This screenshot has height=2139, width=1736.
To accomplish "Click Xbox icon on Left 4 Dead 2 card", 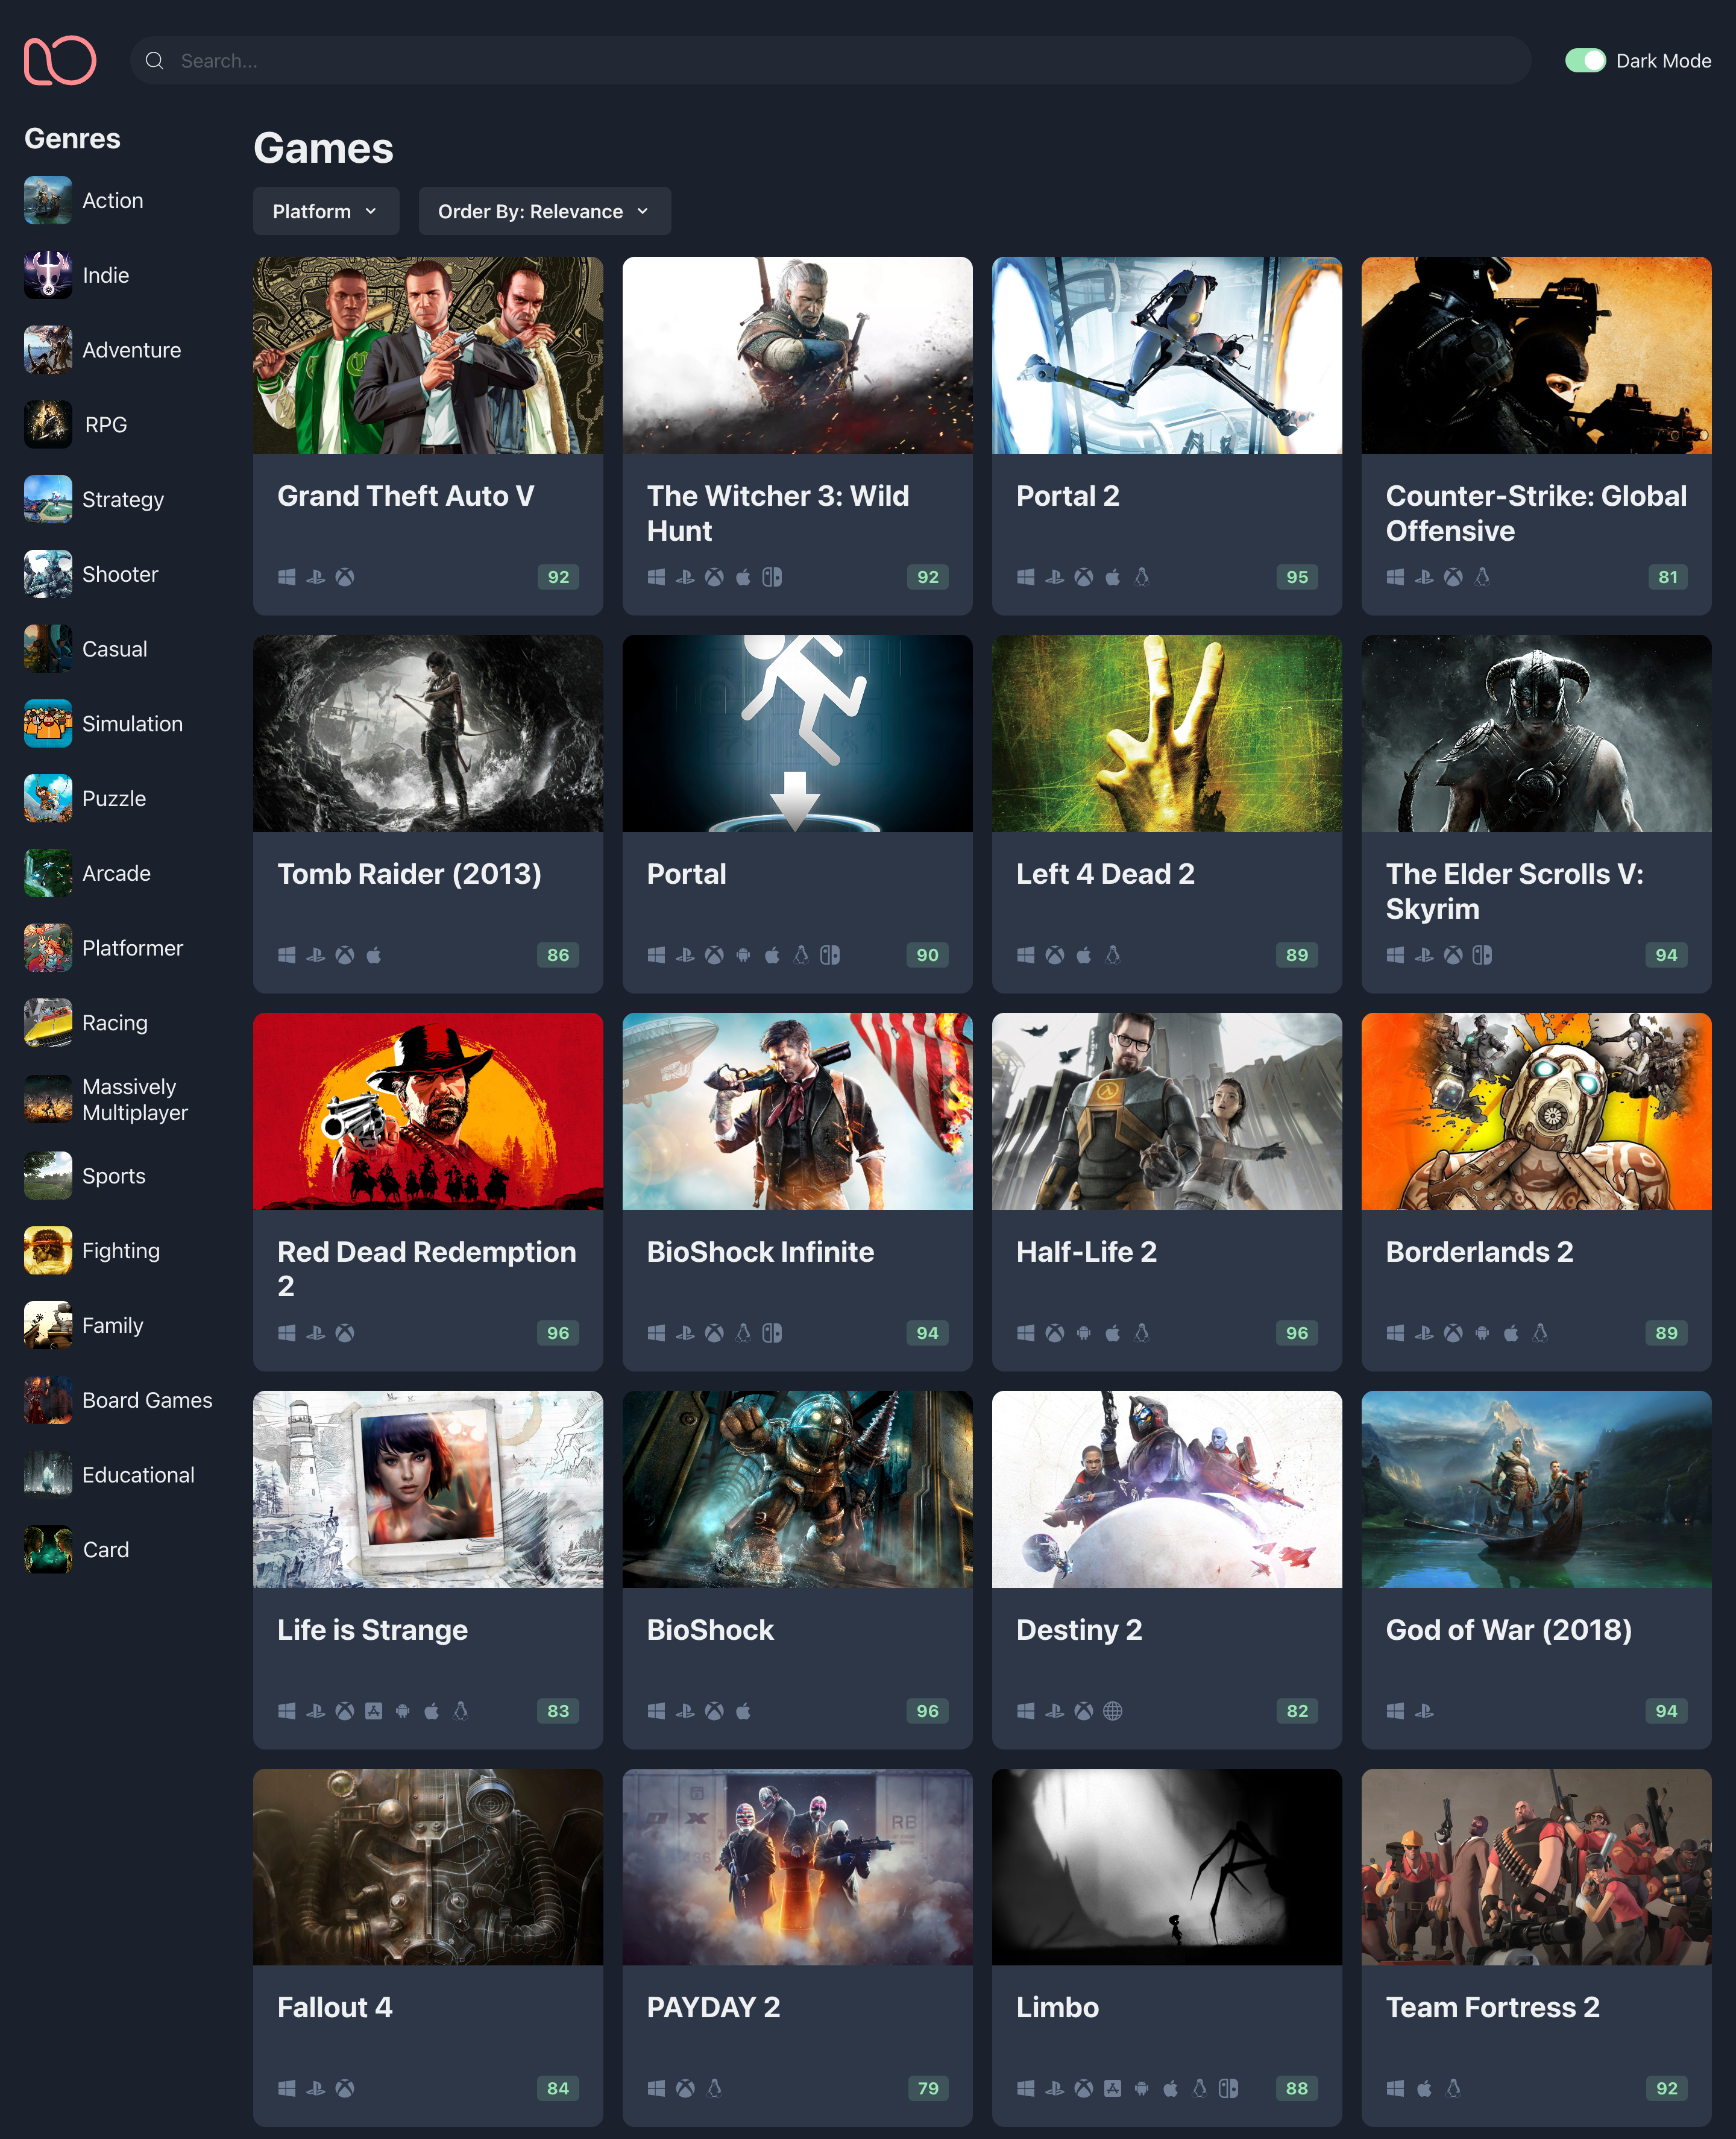I will point(1055,955).
